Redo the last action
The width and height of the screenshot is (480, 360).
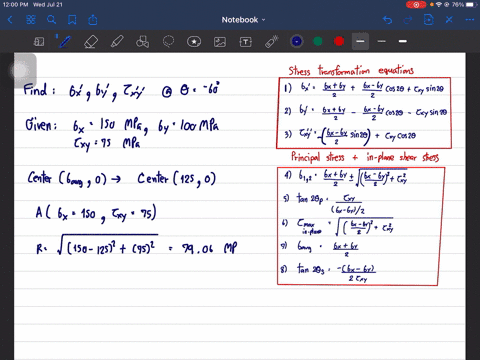(x=408, y=20)
